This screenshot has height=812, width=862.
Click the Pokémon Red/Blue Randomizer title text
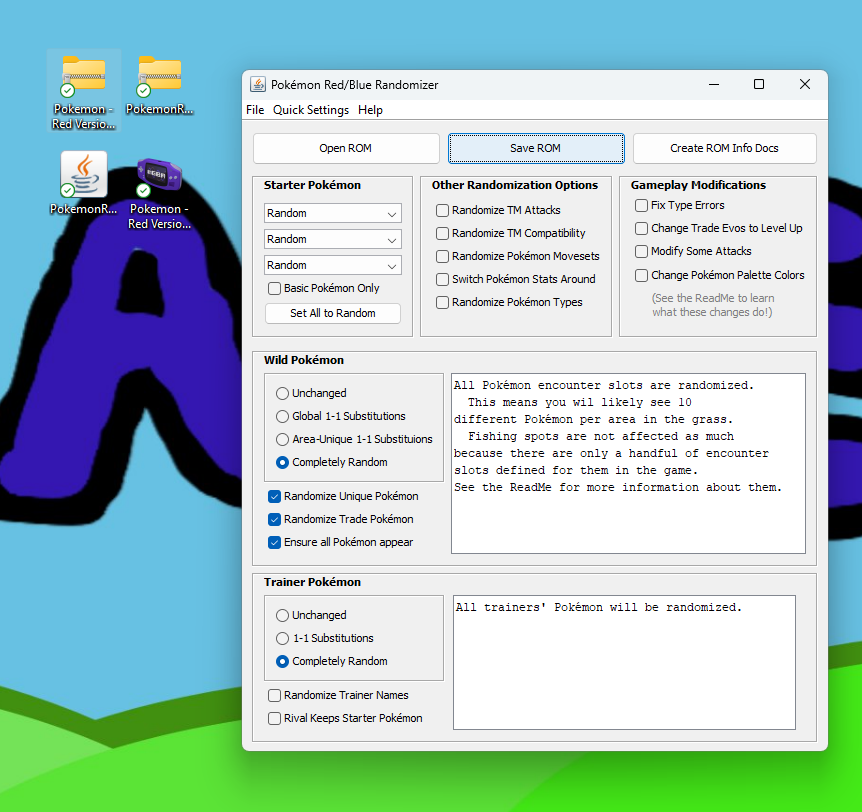[355, 85]
